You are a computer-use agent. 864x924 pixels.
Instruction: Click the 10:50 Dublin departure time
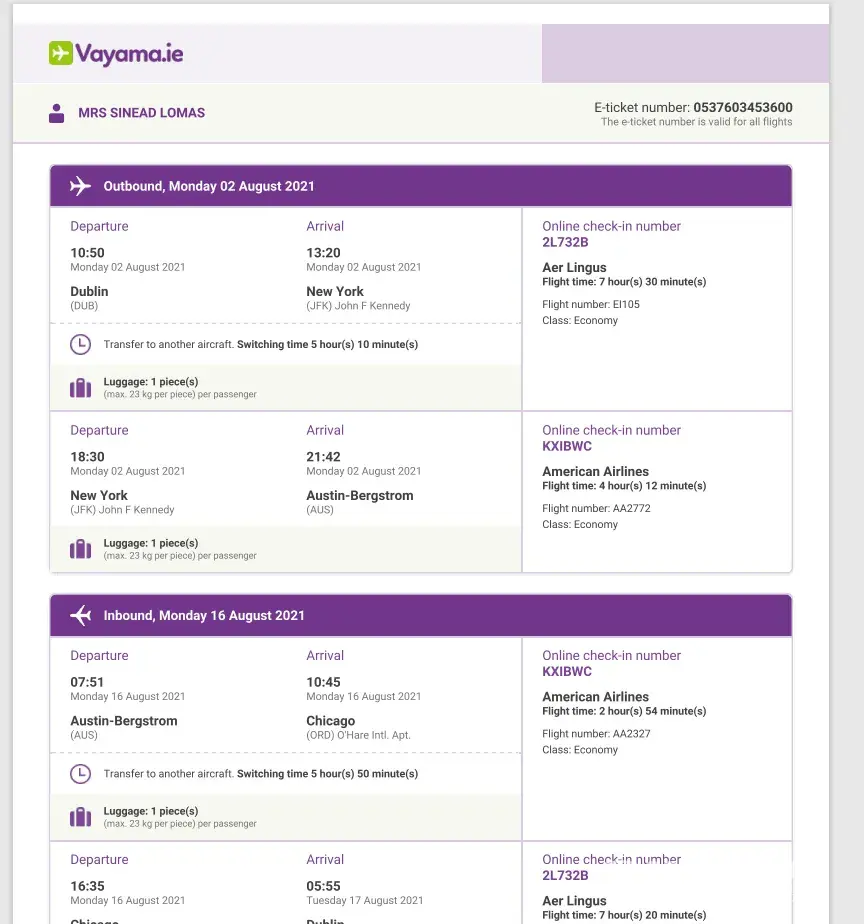(x=87, y=253)
